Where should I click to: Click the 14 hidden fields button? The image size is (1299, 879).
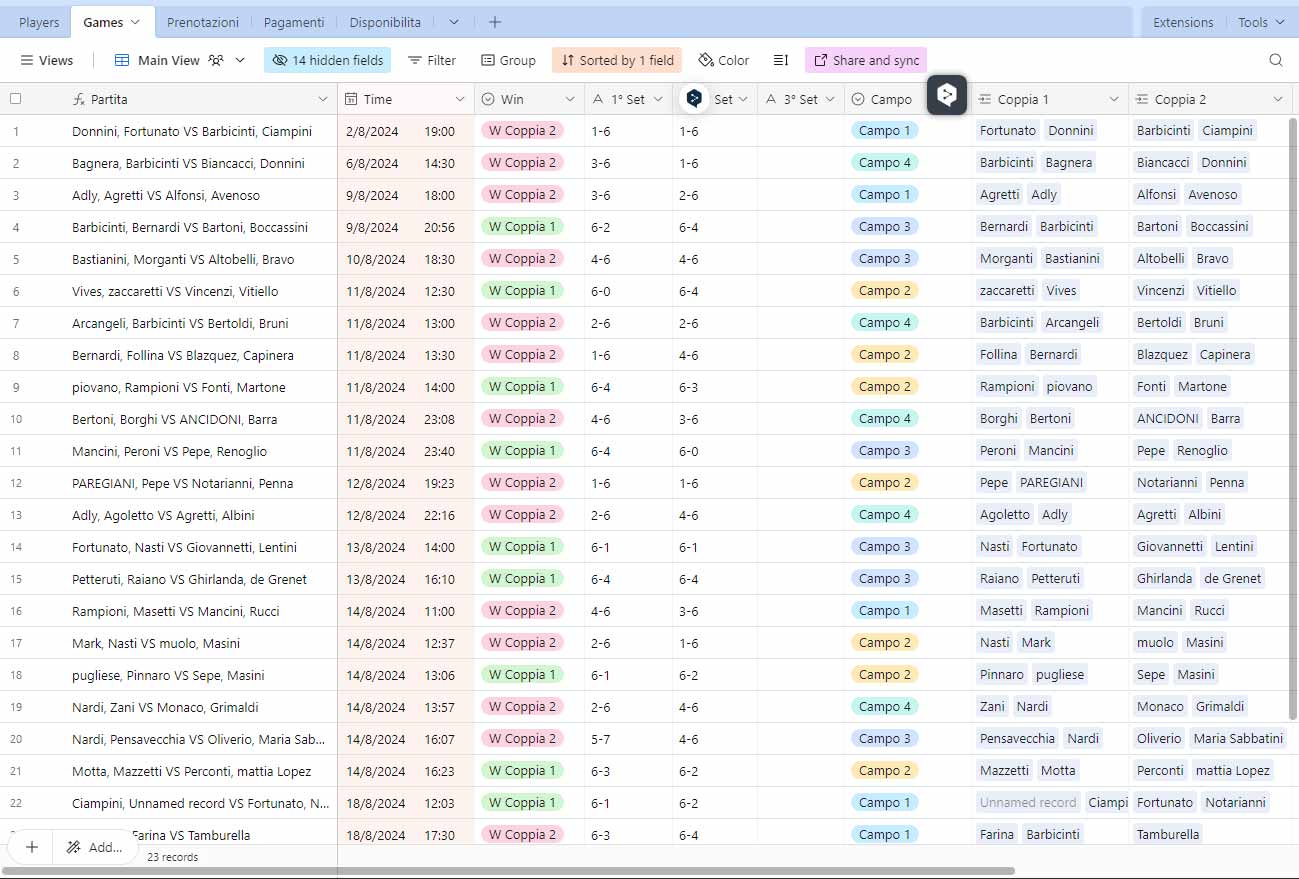pyautogui.click(x=327, y=60)
